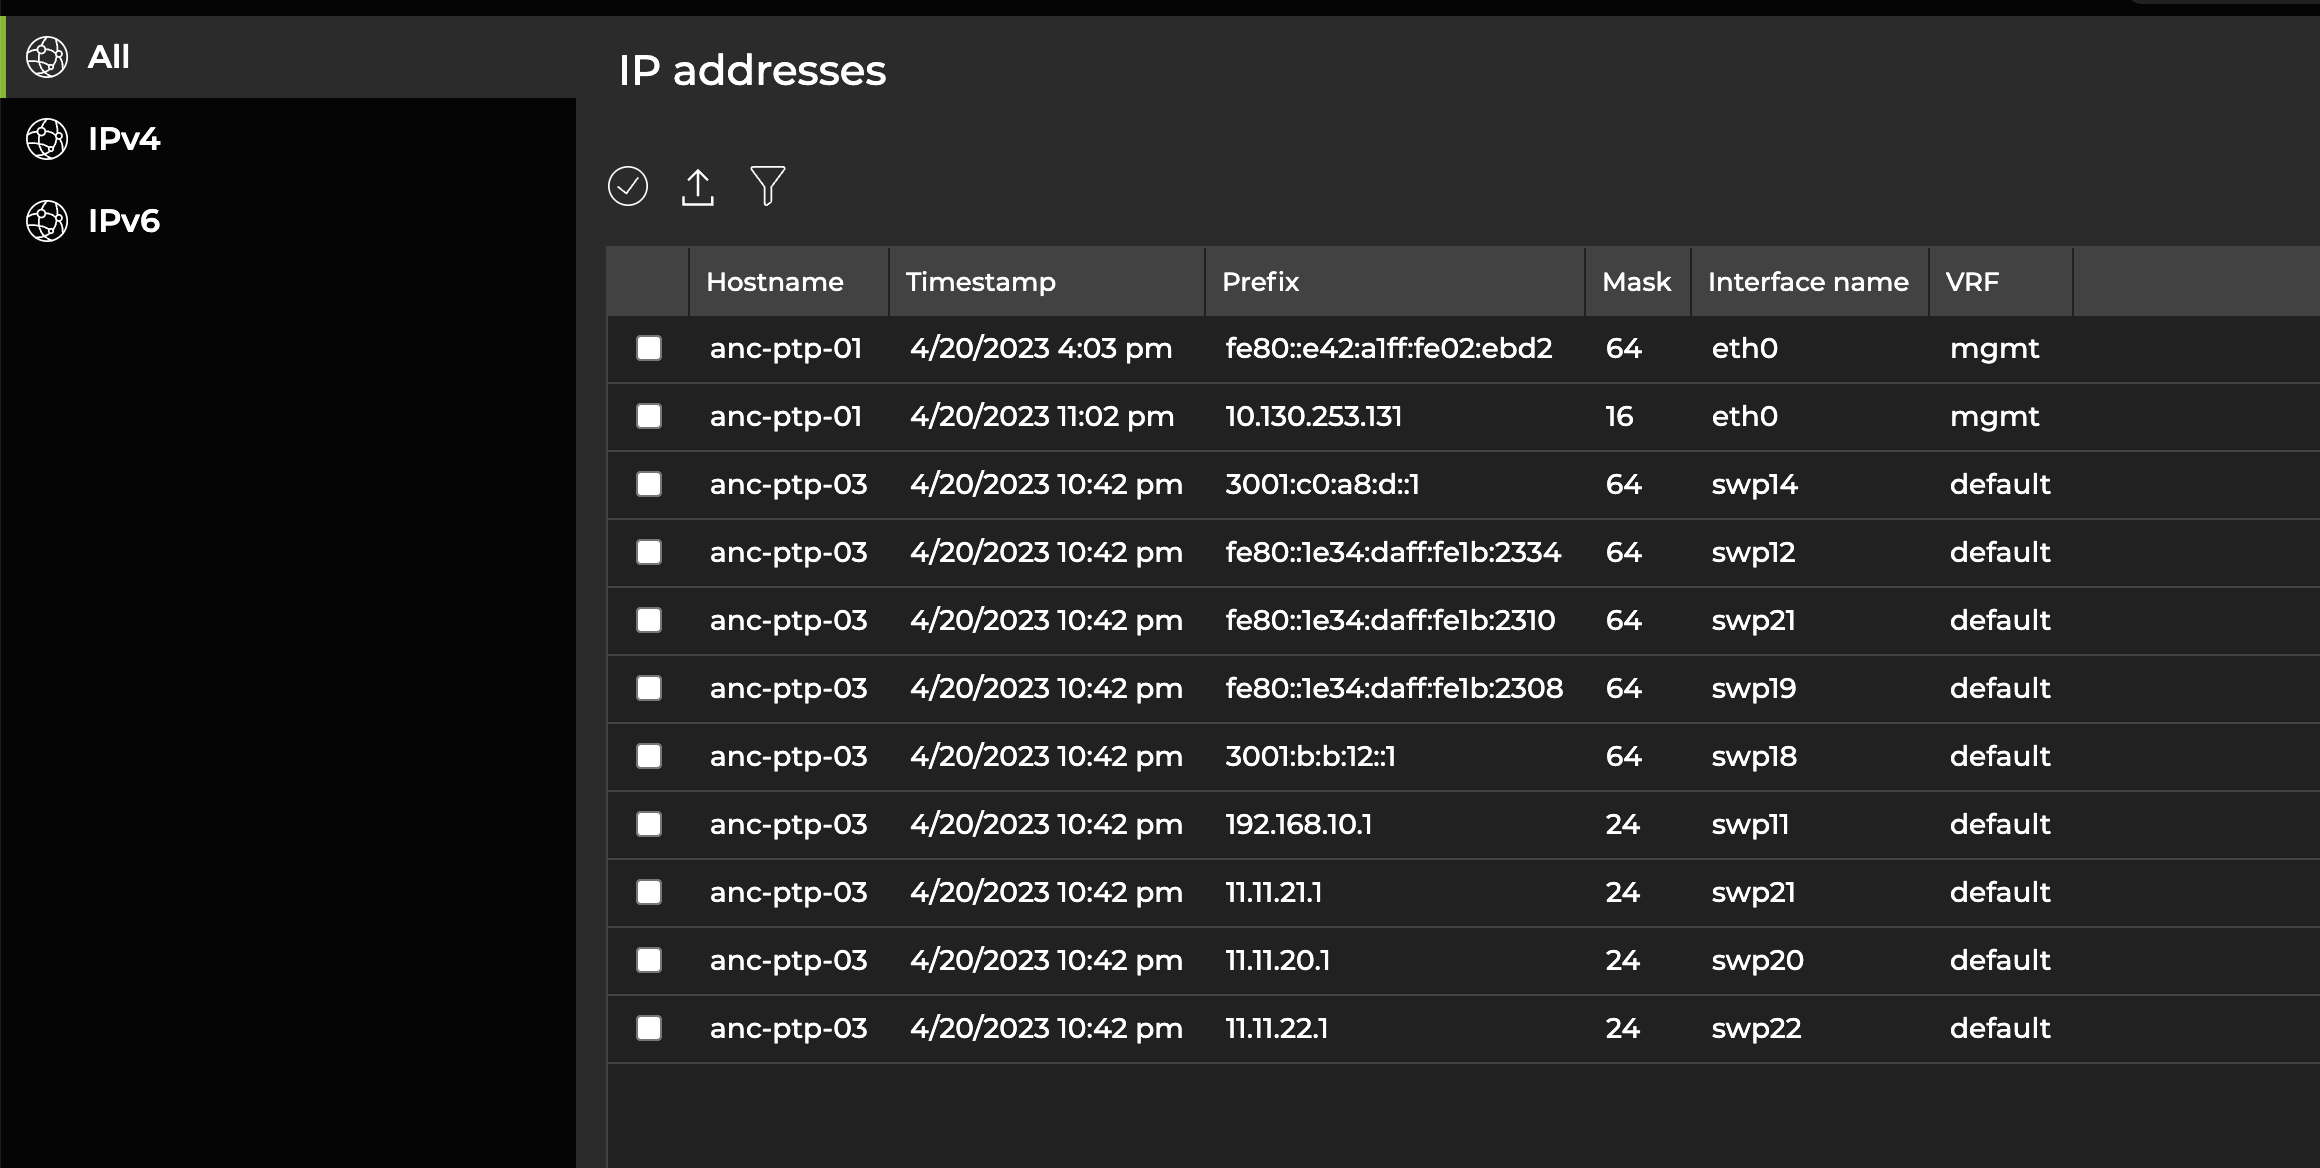Check the row with prefix 10.130.253.131
The image size is (2320, 1168).
click(649, 416)
